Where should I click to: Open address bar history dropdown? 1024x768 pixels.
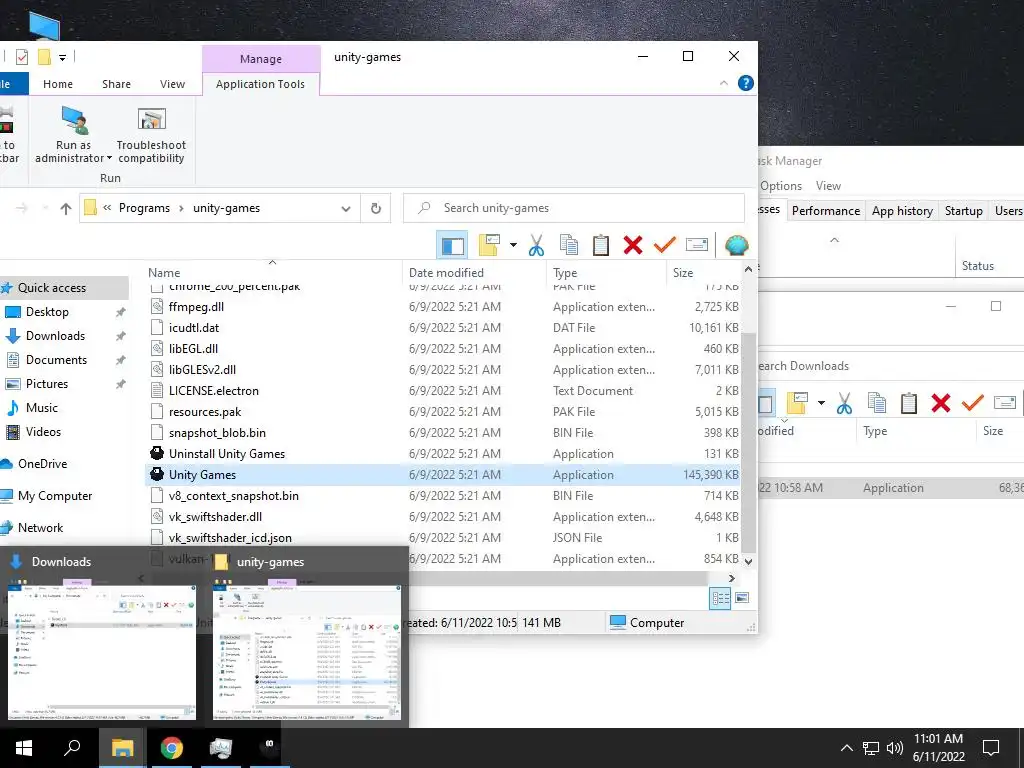[345, 208]
